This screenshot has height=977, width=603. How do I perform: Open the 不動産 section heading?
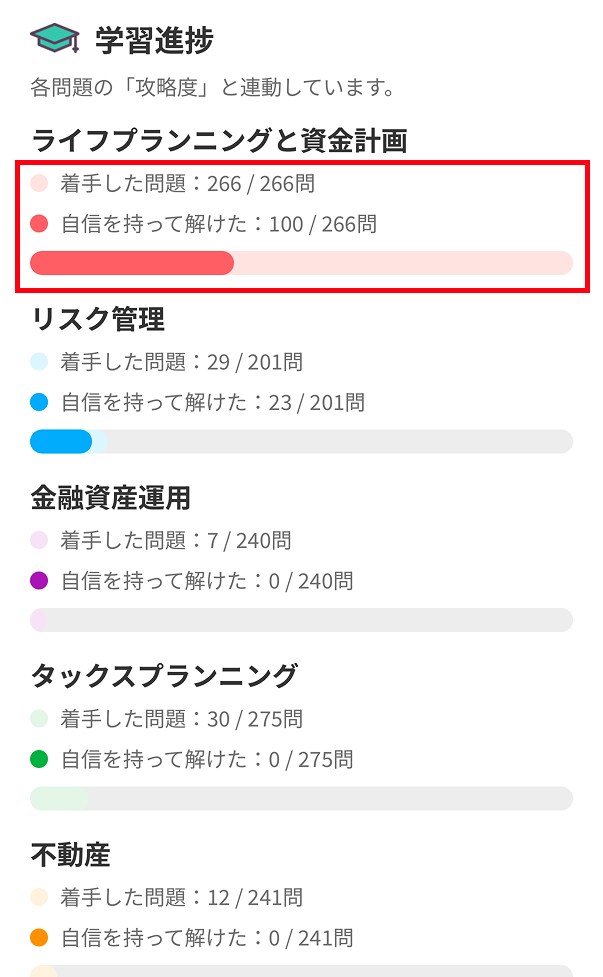[70, 855]
